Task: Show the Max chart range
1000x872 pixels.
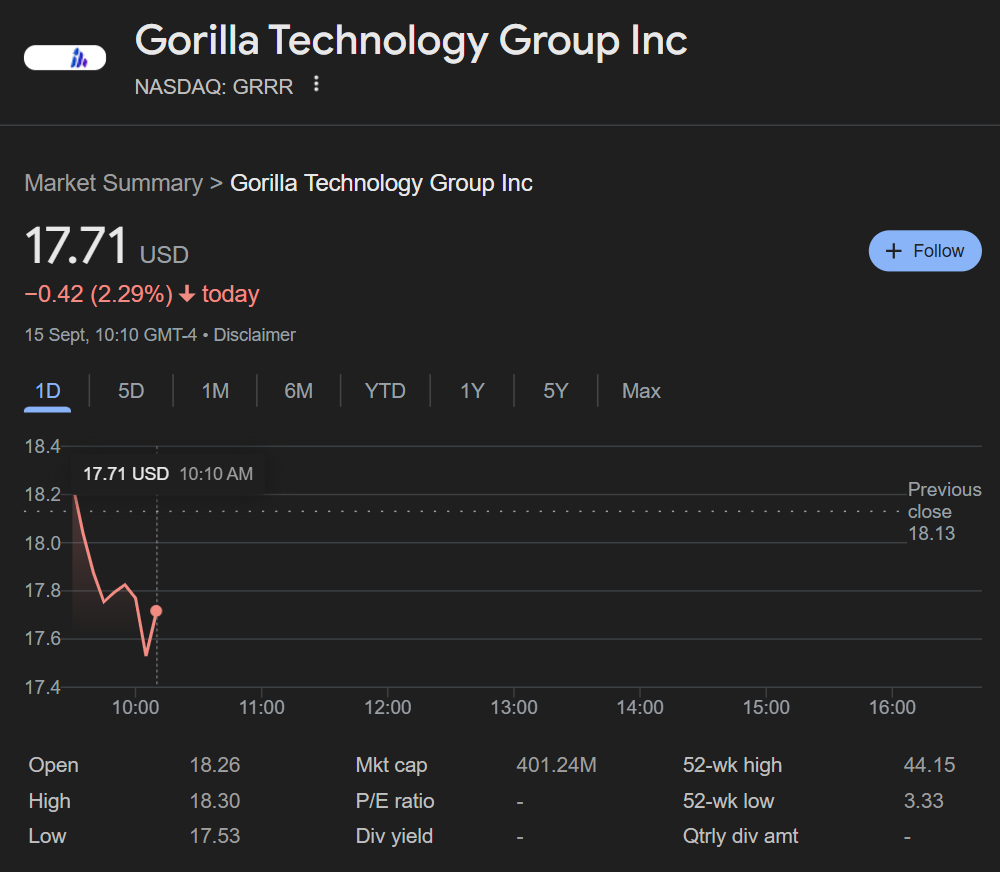Action: pos(641,391)
